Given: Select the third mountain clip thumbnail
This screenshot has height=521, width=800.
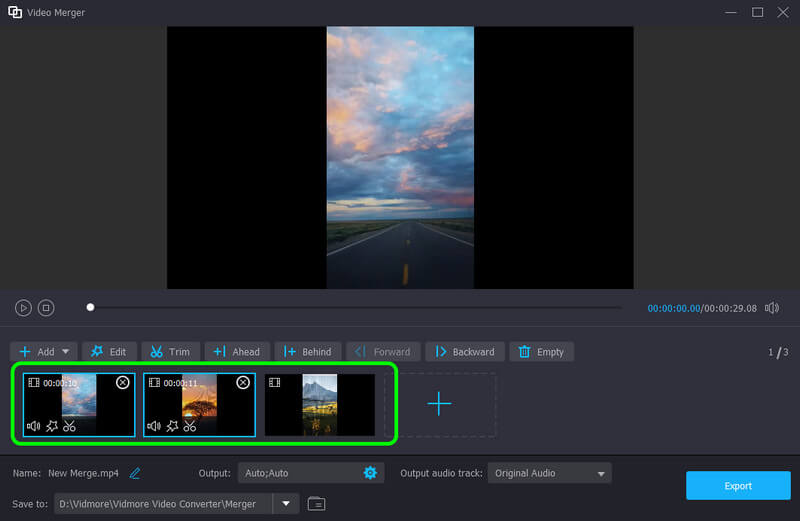Looking at the screenshot, I should coord(319,405).
